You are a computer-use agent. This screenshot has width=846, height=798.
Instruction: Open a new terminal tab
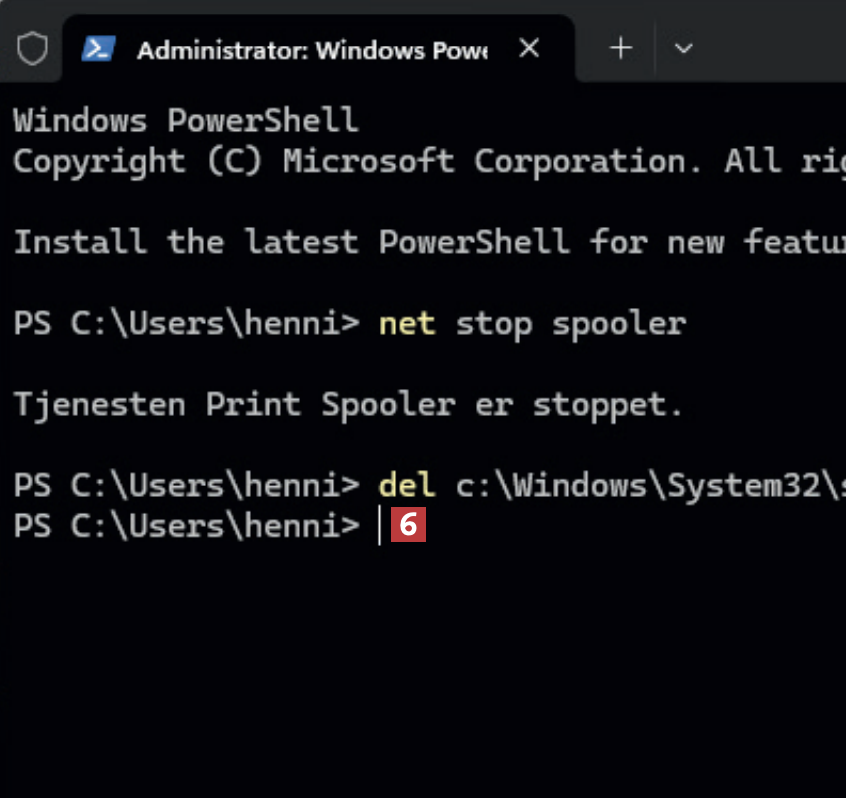point(621,47)
